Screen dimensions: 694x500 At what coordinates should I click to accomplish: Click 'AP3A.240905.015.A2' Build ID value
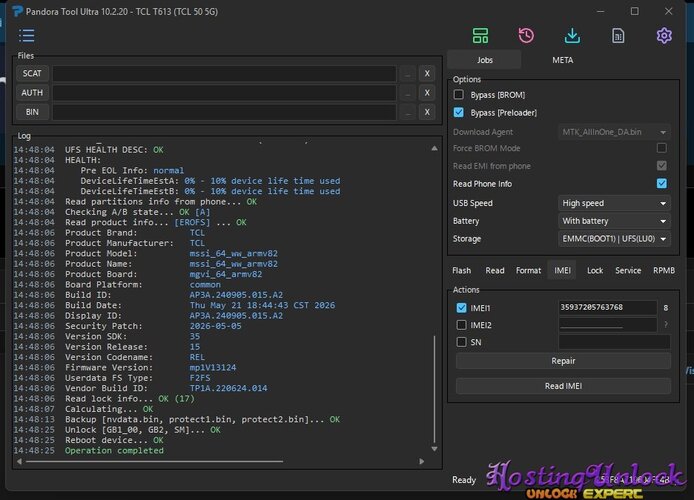coord(236,295)
